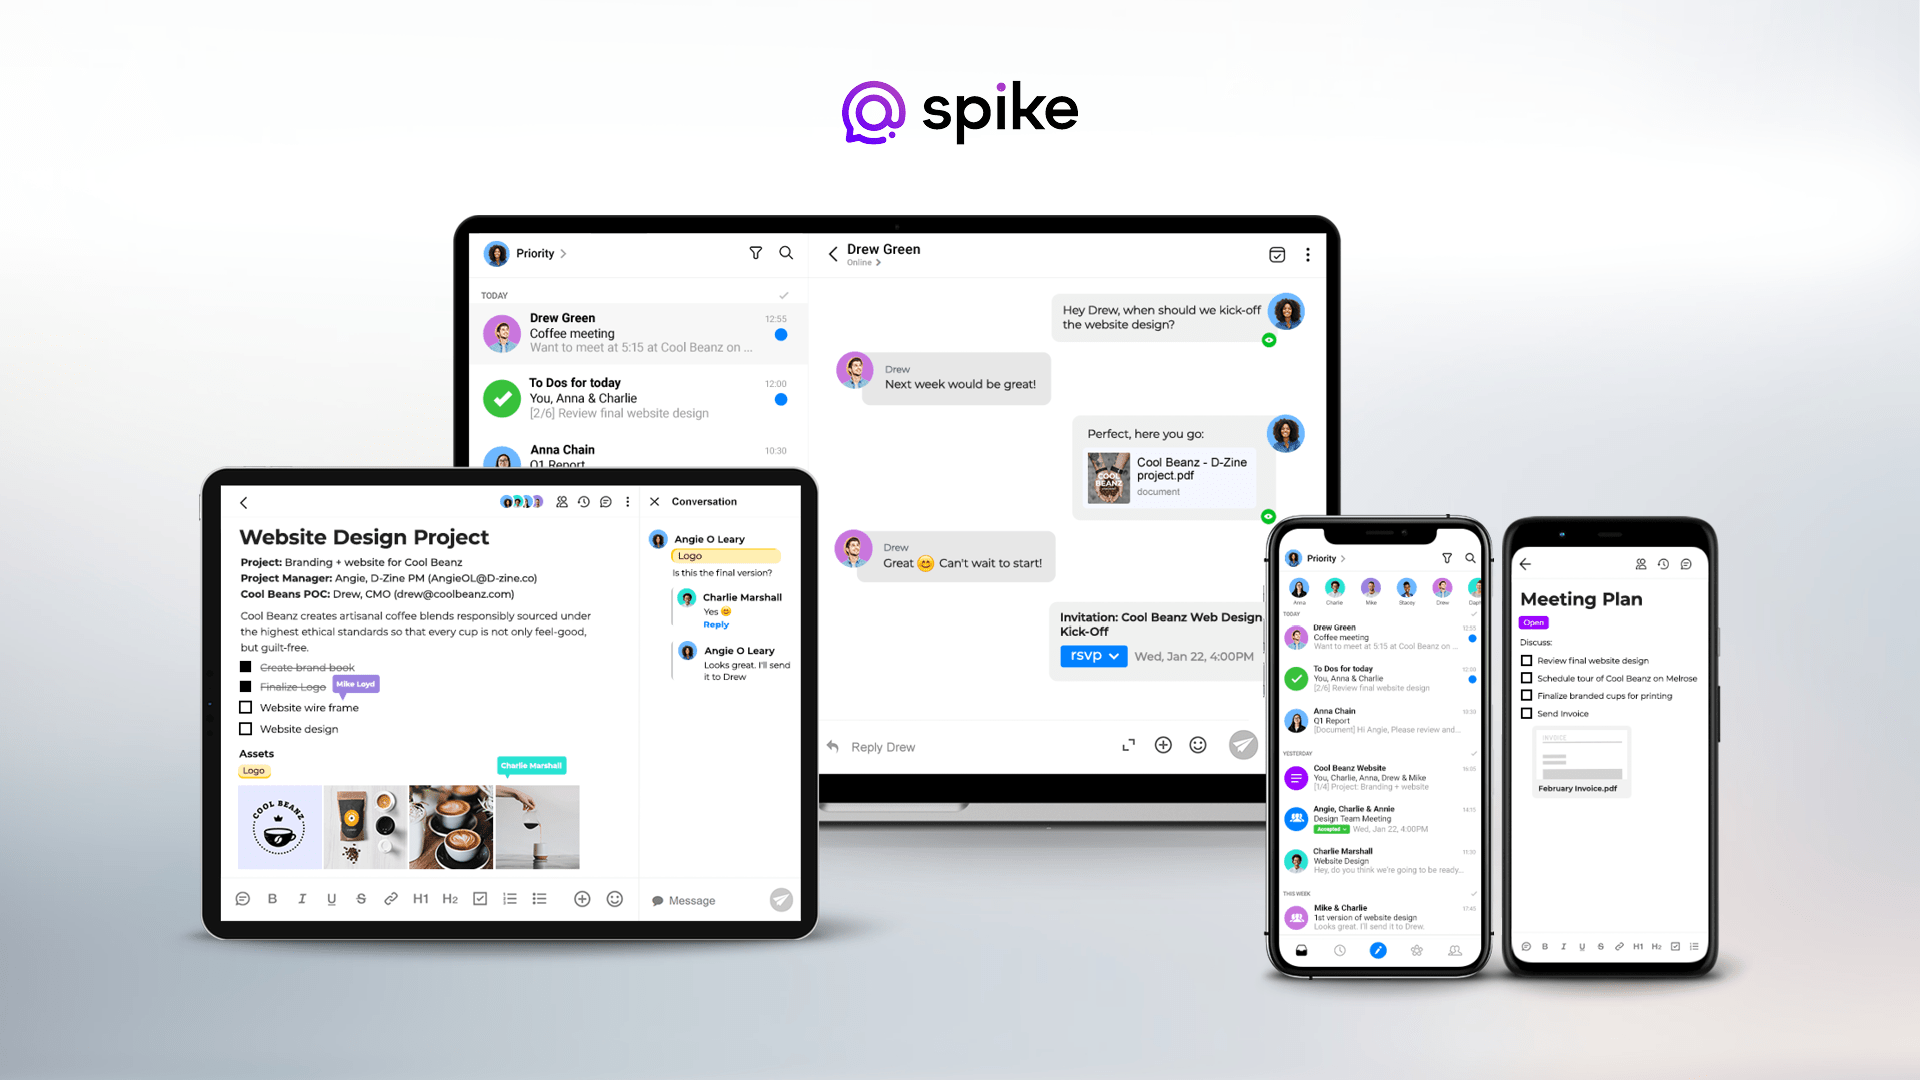Viewport: 1920px width, 1080px height.
Task: Click the H1 heading icon in note toolbar
Action: click(x=422, y=901)
